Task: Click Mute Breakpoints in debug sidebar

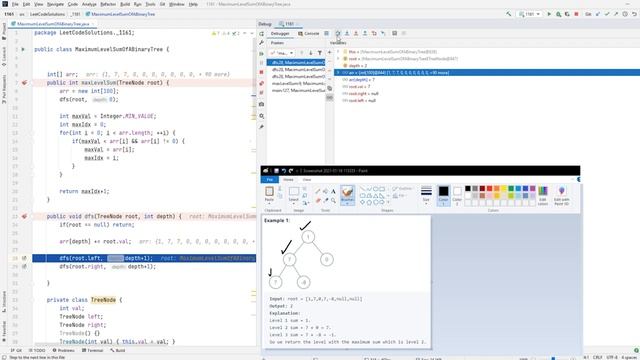Action: pos(262,93)
